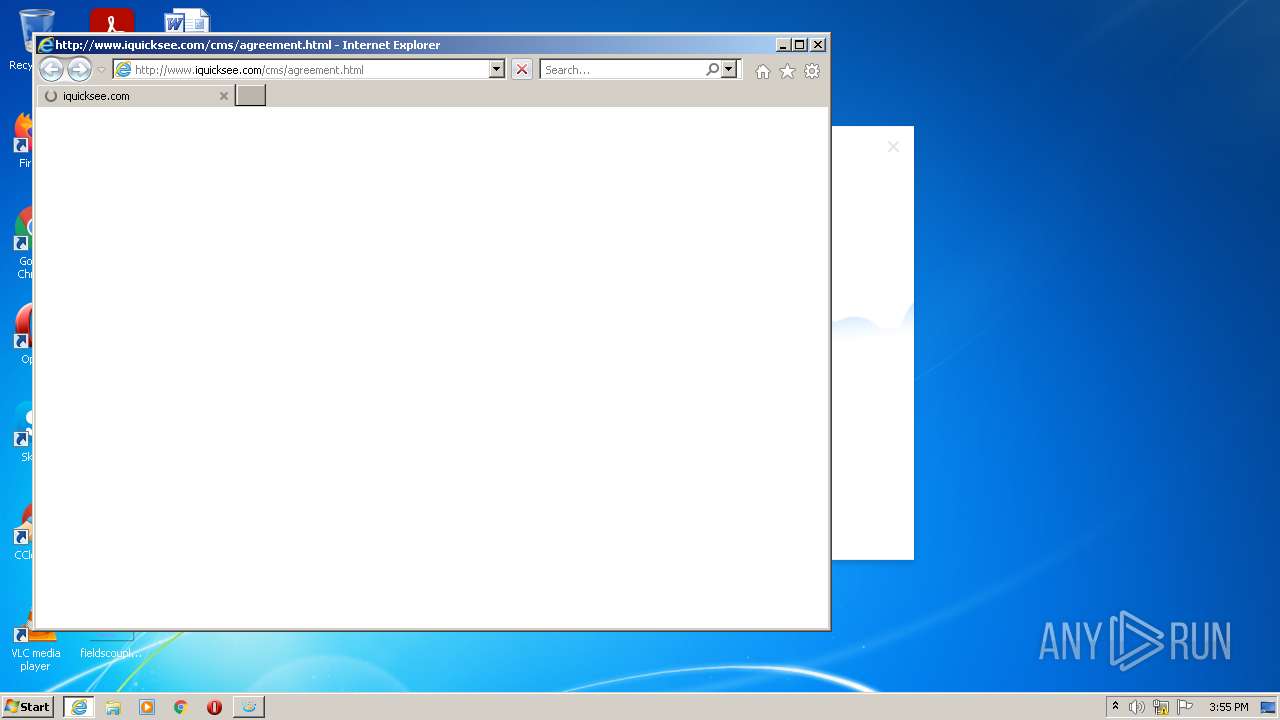The width and height of the screenshot is (1280, 720).
Task: Launch Windows Media Player taskbar icon
Action: (x=147, y=707)
